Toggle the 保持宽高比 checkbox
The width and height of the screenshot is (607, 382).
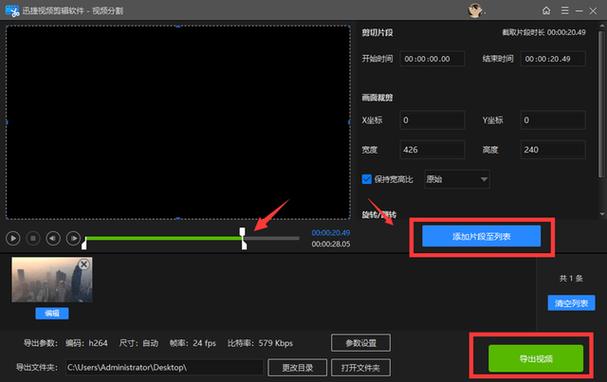(x=366, y=179)
